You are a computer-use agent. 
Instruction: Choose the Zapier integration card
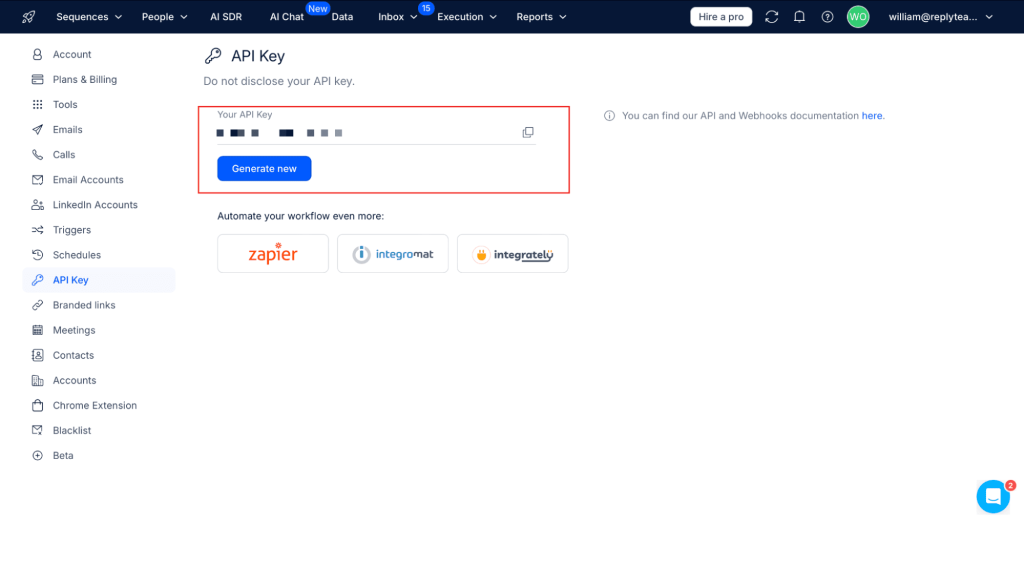coord(273,253)
